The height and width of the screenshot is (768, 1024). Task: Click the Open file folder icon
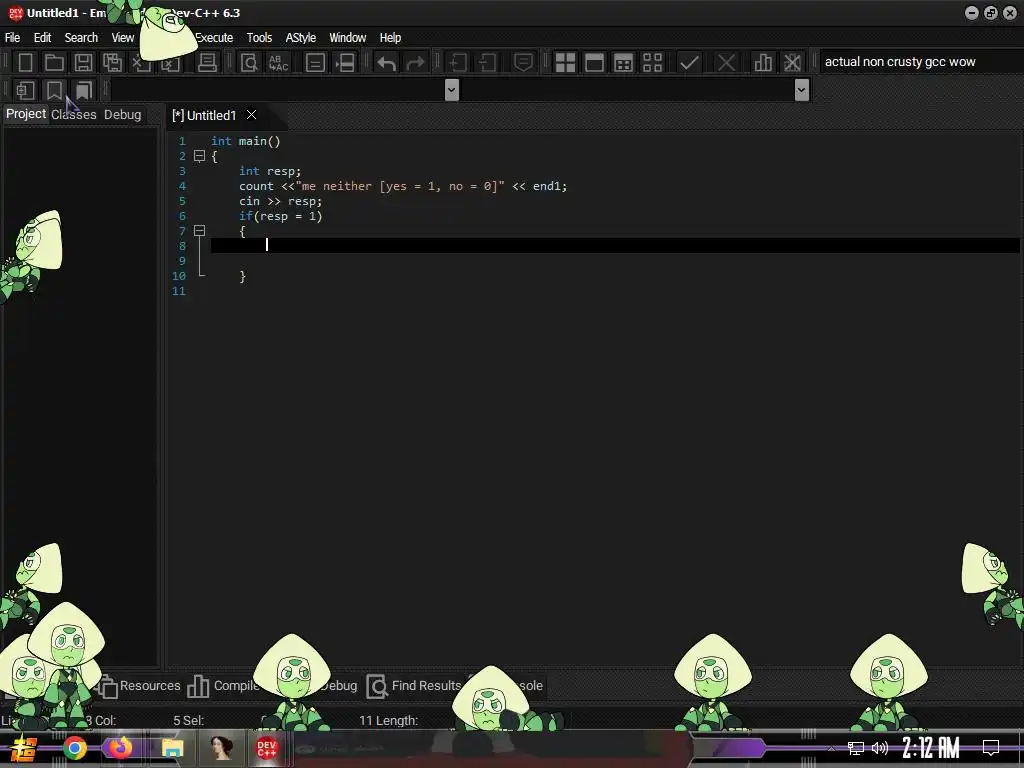coord(54,63)
